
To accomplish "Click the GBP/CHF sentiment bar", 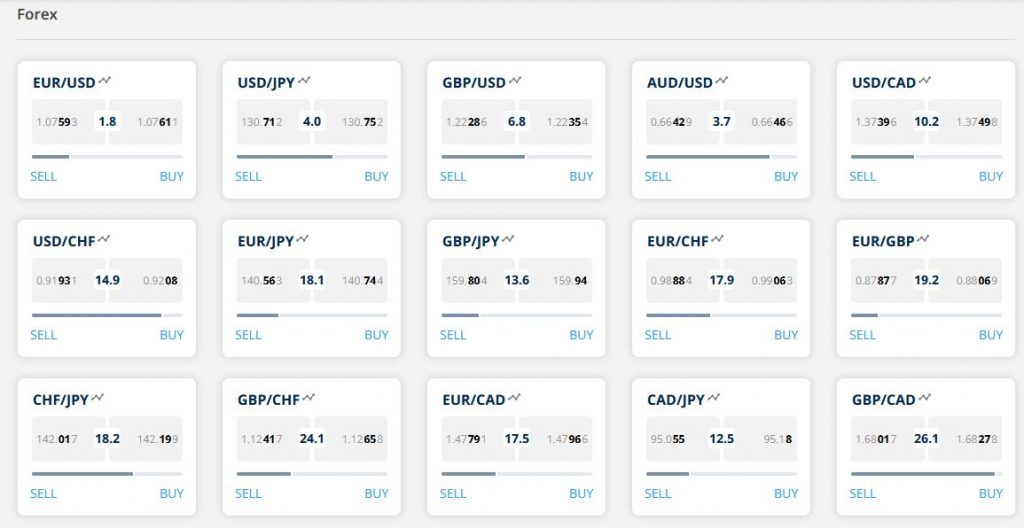I will pyautogui.click(x=312, y=473).
